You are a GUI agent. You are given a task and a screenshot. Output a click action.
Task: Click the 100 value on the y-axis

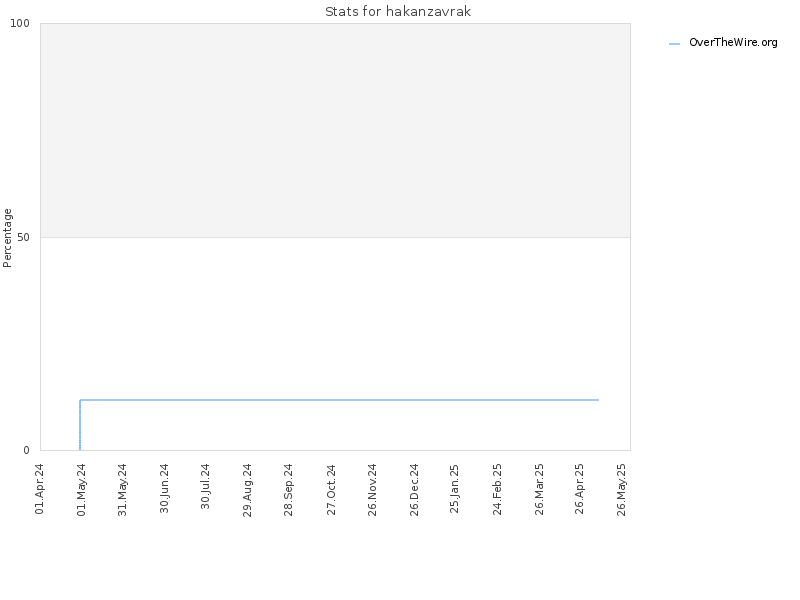20,23
